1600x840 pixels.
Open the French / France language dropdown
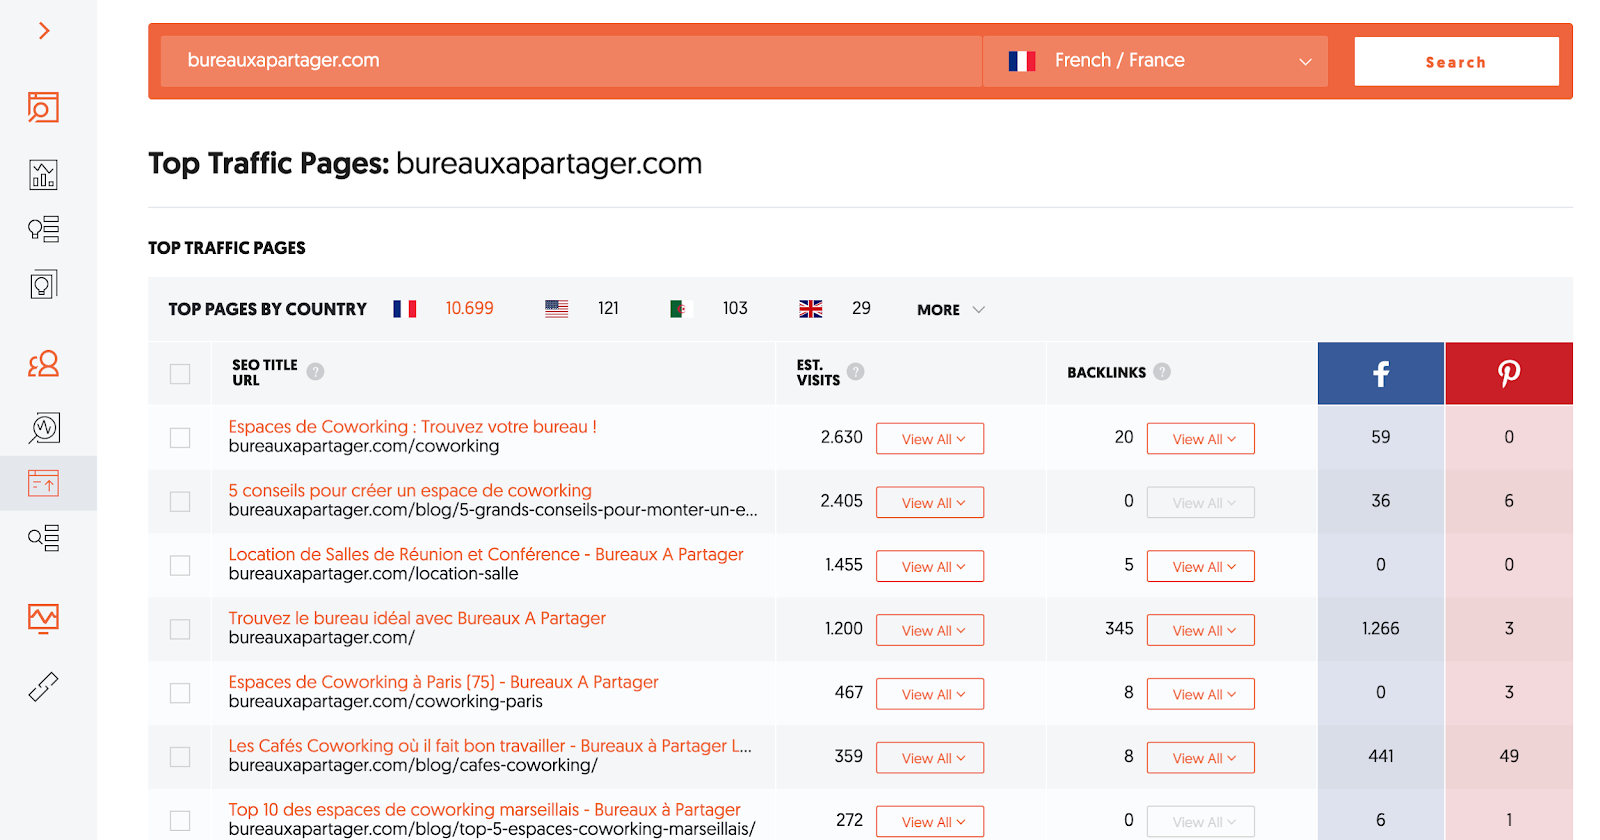[x=1155, y=61]
